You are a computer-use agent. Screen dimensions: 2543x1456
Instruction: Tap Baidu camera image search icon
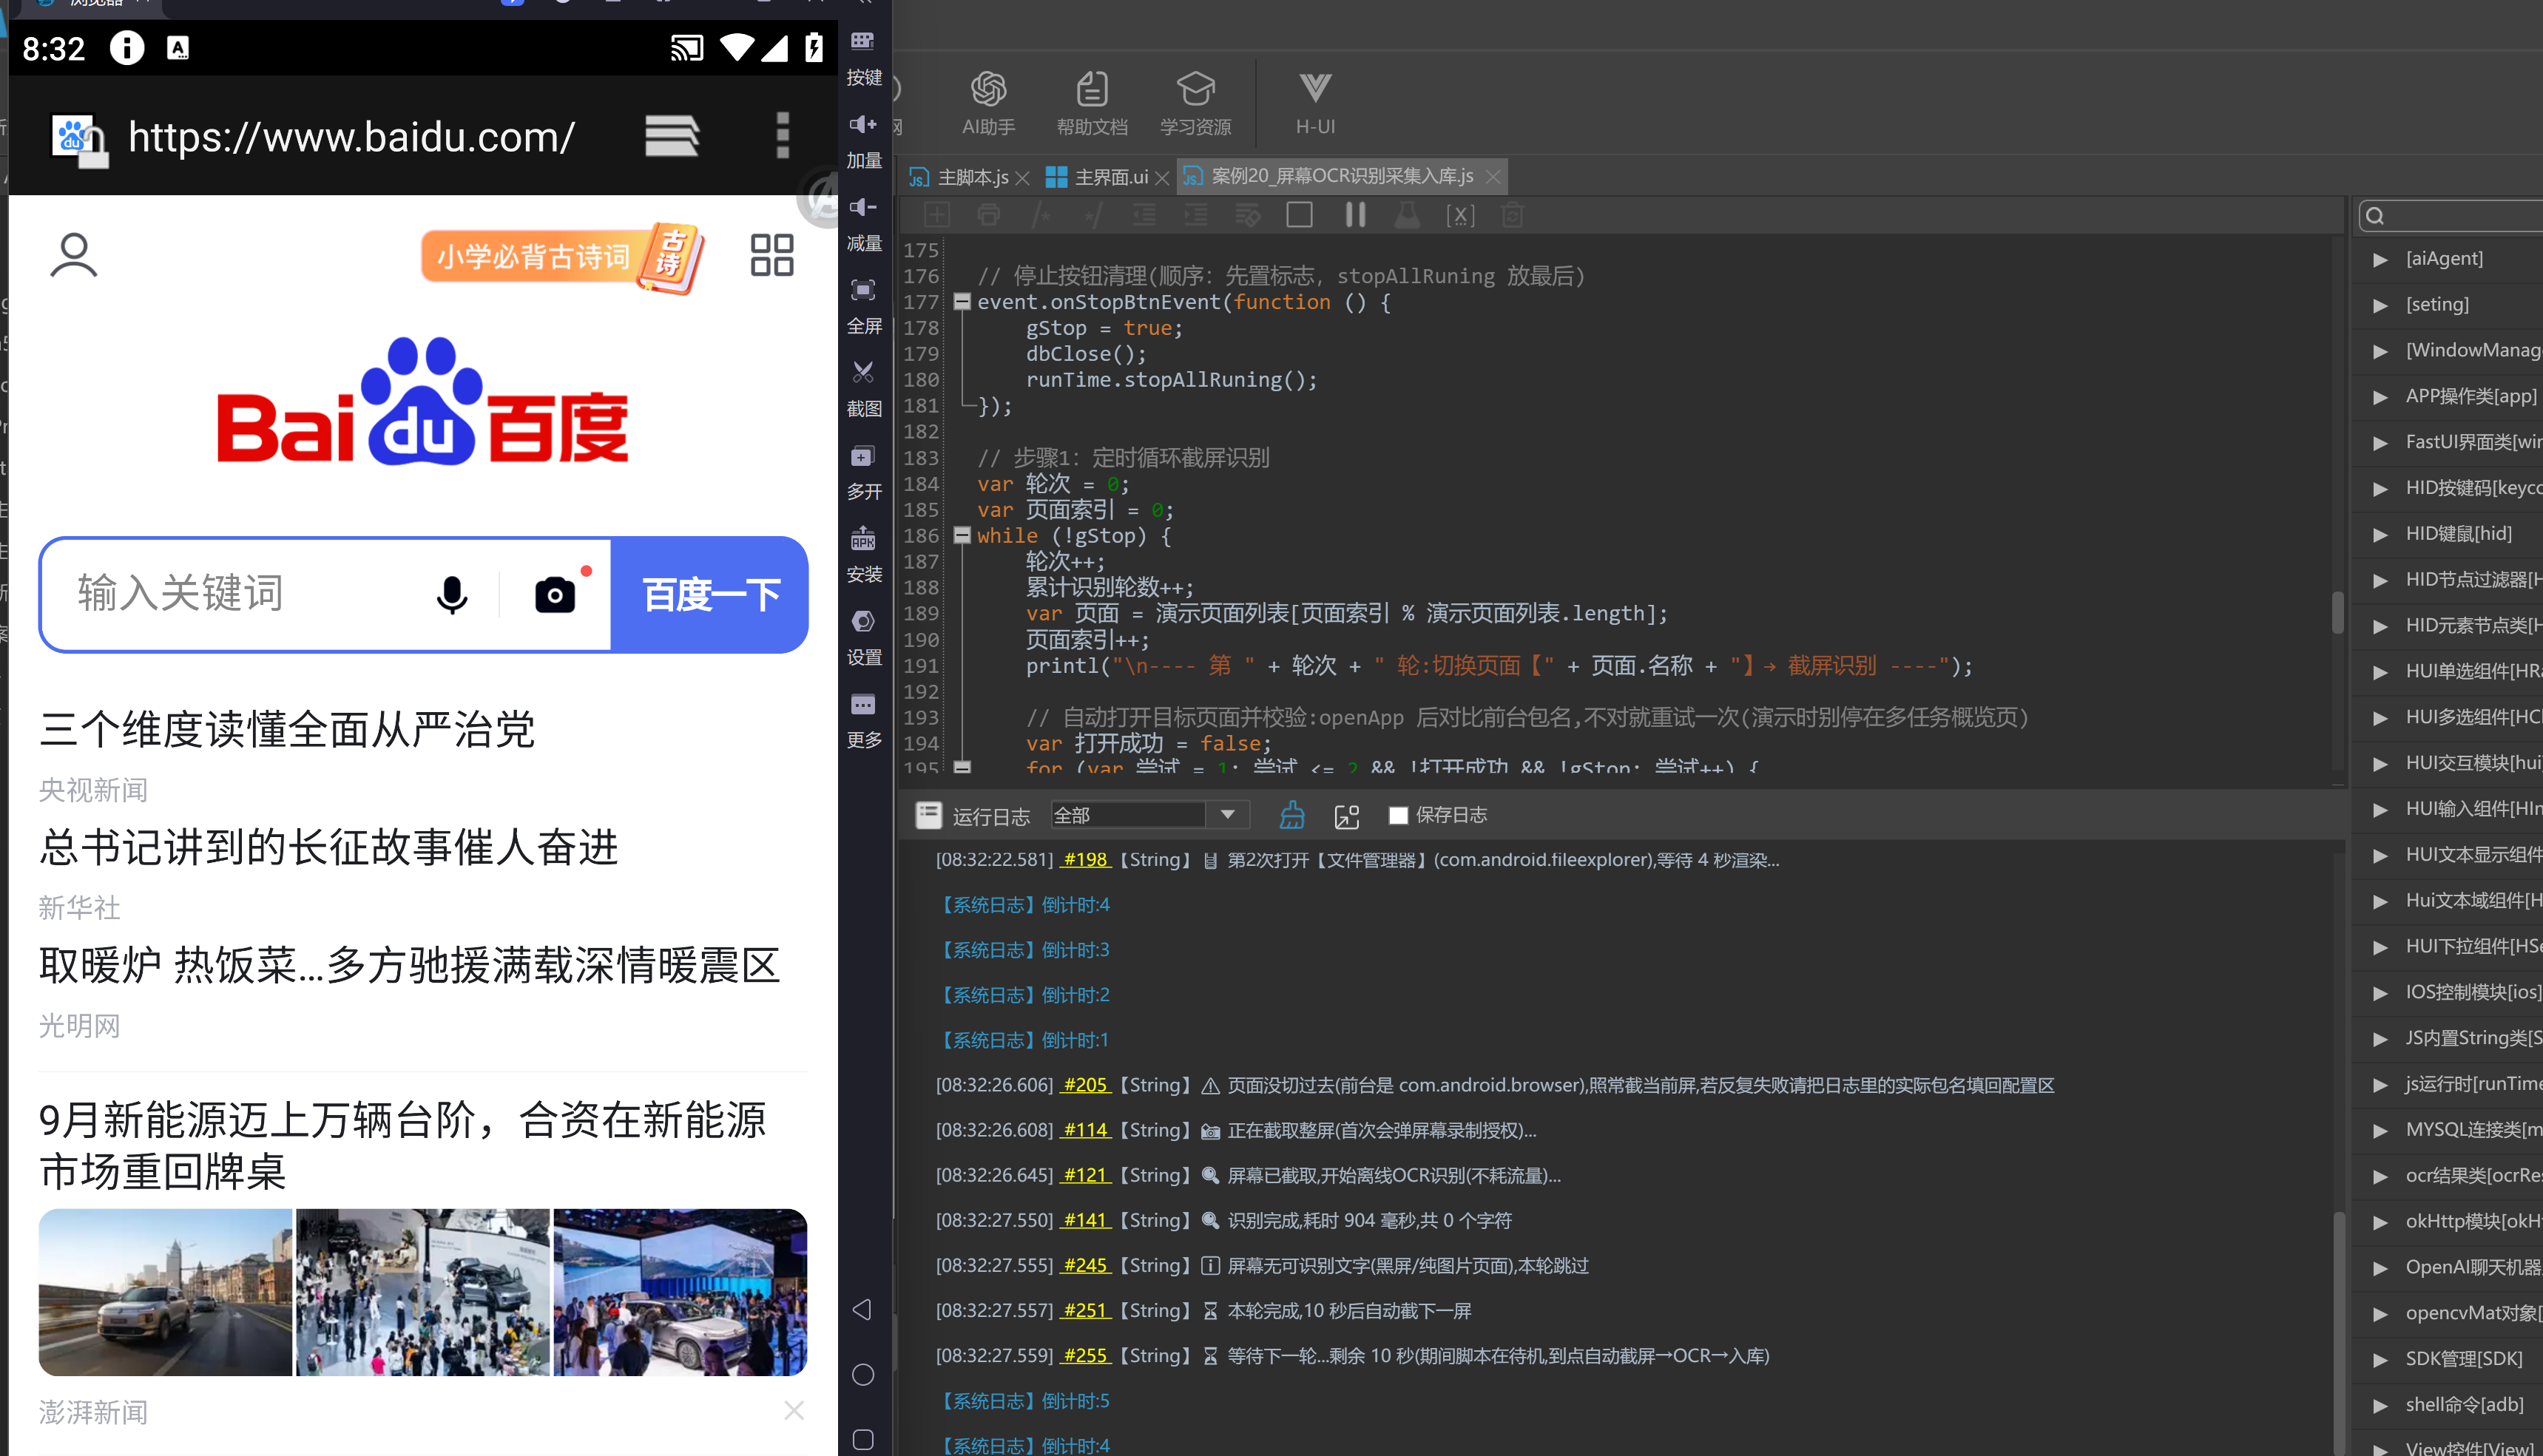[555, 595]
